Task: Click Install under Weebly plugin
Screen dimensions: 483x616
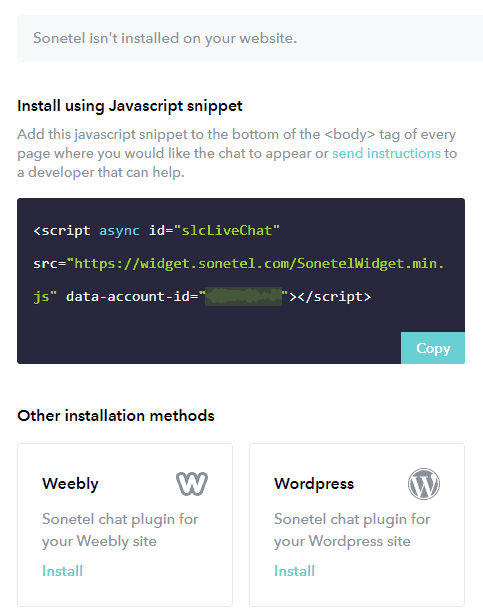Action: point(62,571)
